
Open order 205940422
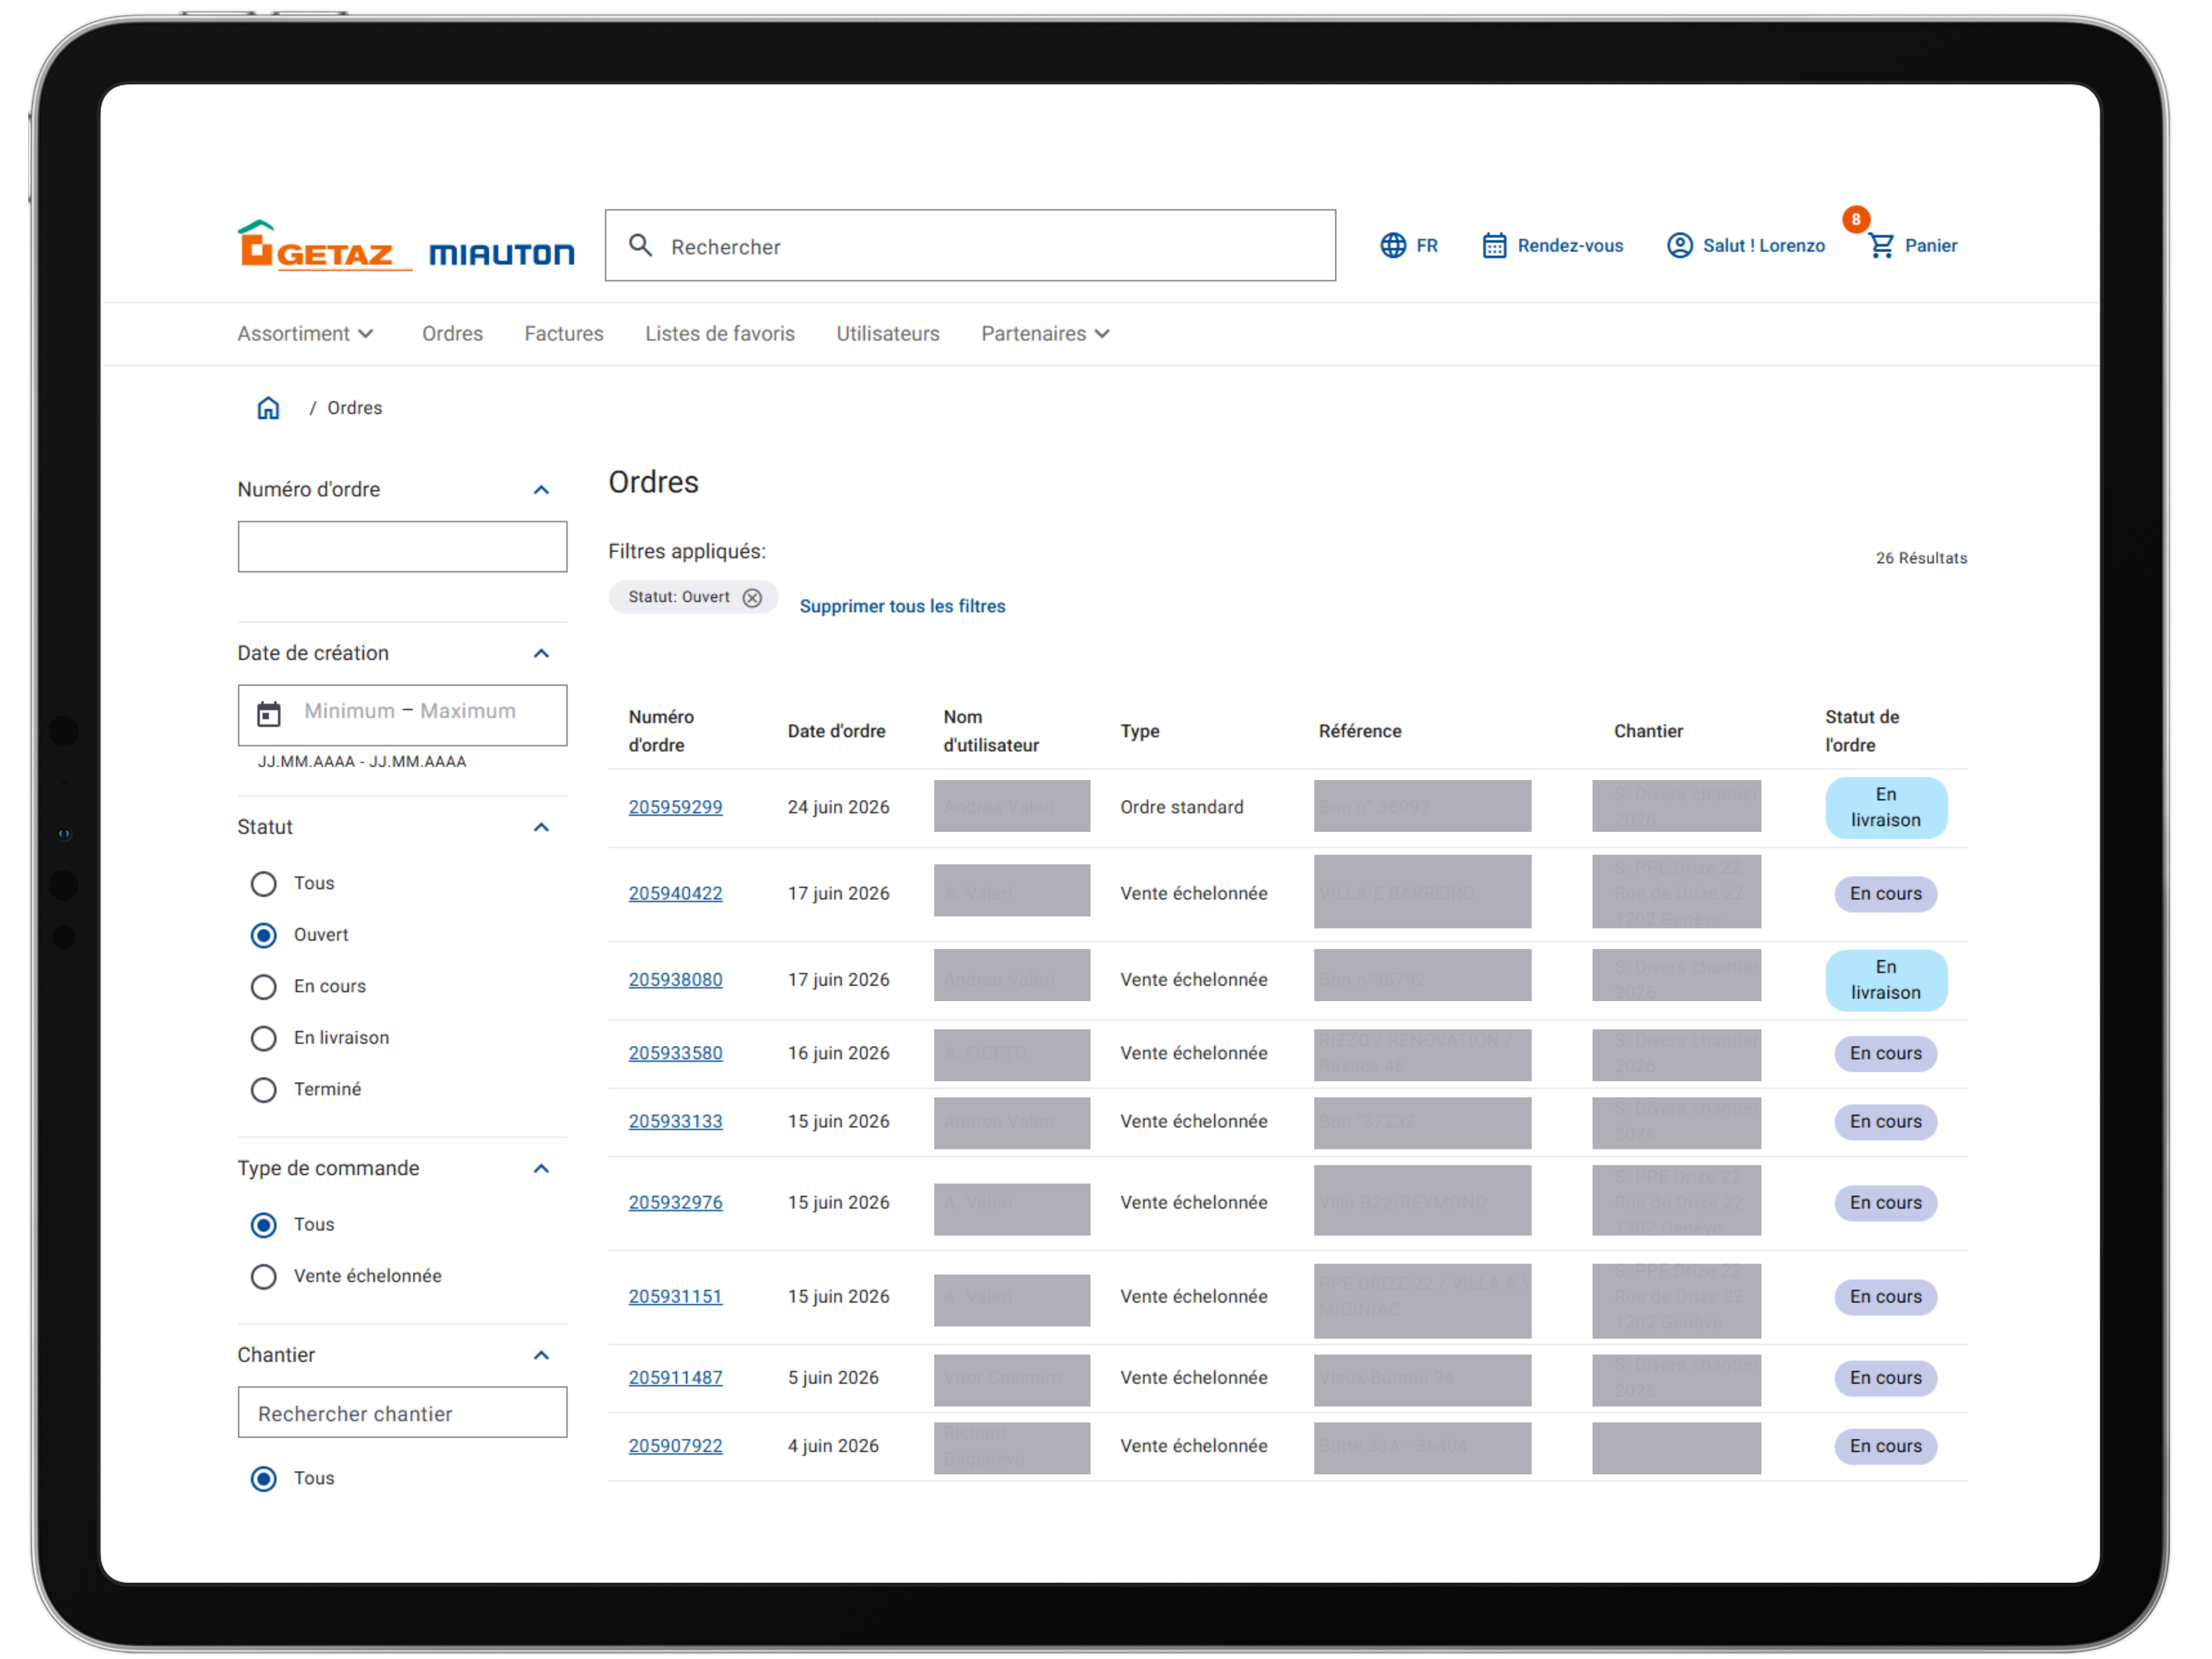(x=675, y=893)
